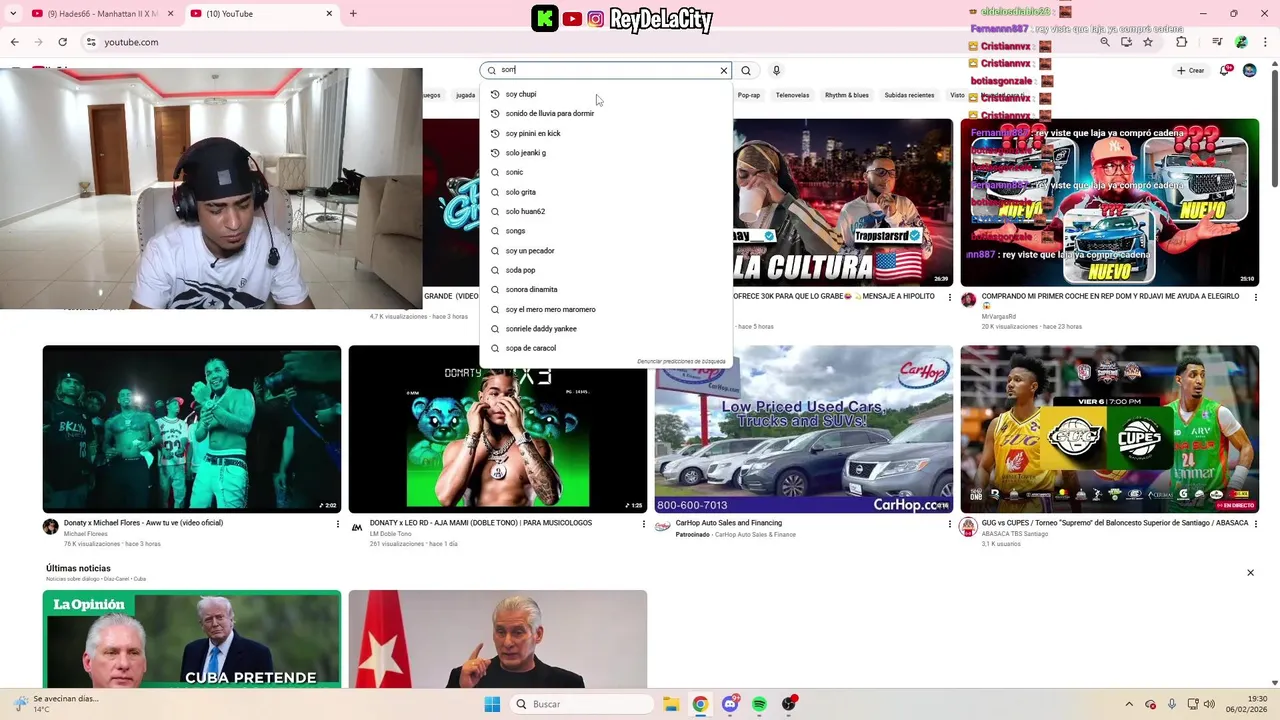Open 'COMPRANDO MI PRIMER COCHE' video thumbnail

point(1110,203)
